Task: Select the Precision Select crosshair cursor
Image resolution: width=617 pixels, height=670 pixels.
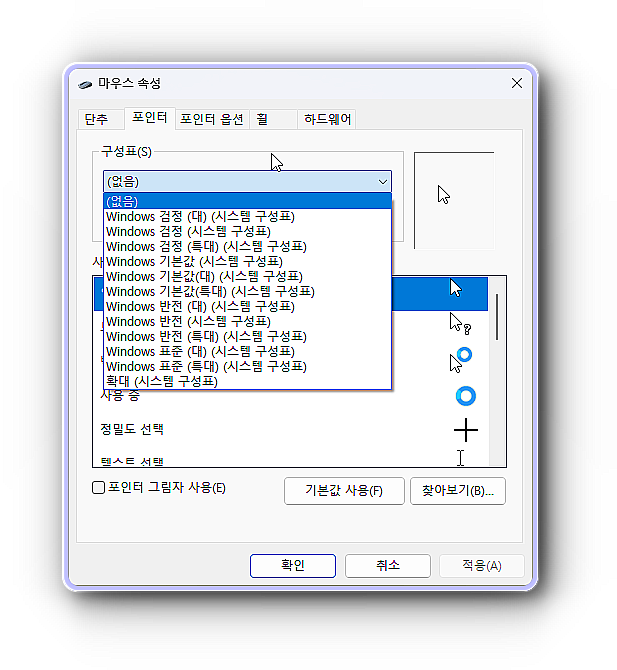Action: 465,430
